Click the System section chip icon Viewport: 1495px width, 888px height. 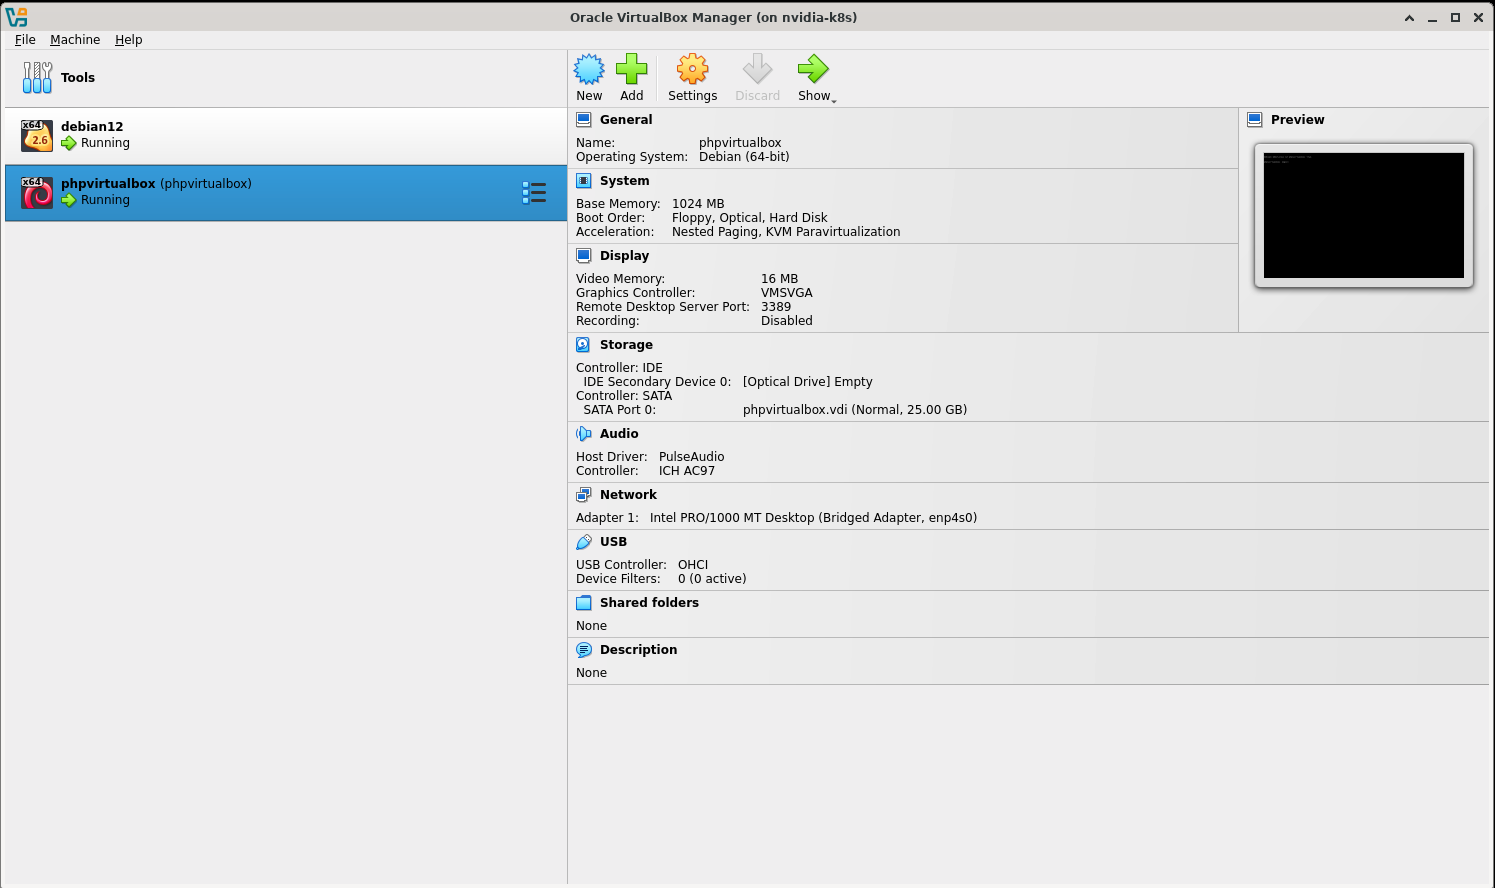pos(584,181)
